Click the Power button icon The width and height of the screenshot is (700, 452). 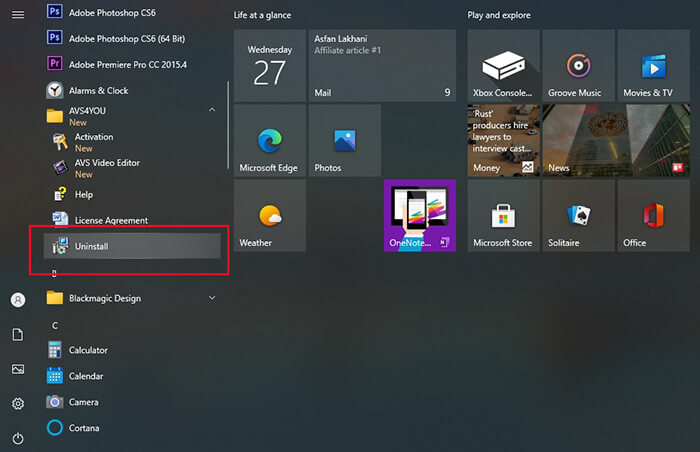[18, 438]
